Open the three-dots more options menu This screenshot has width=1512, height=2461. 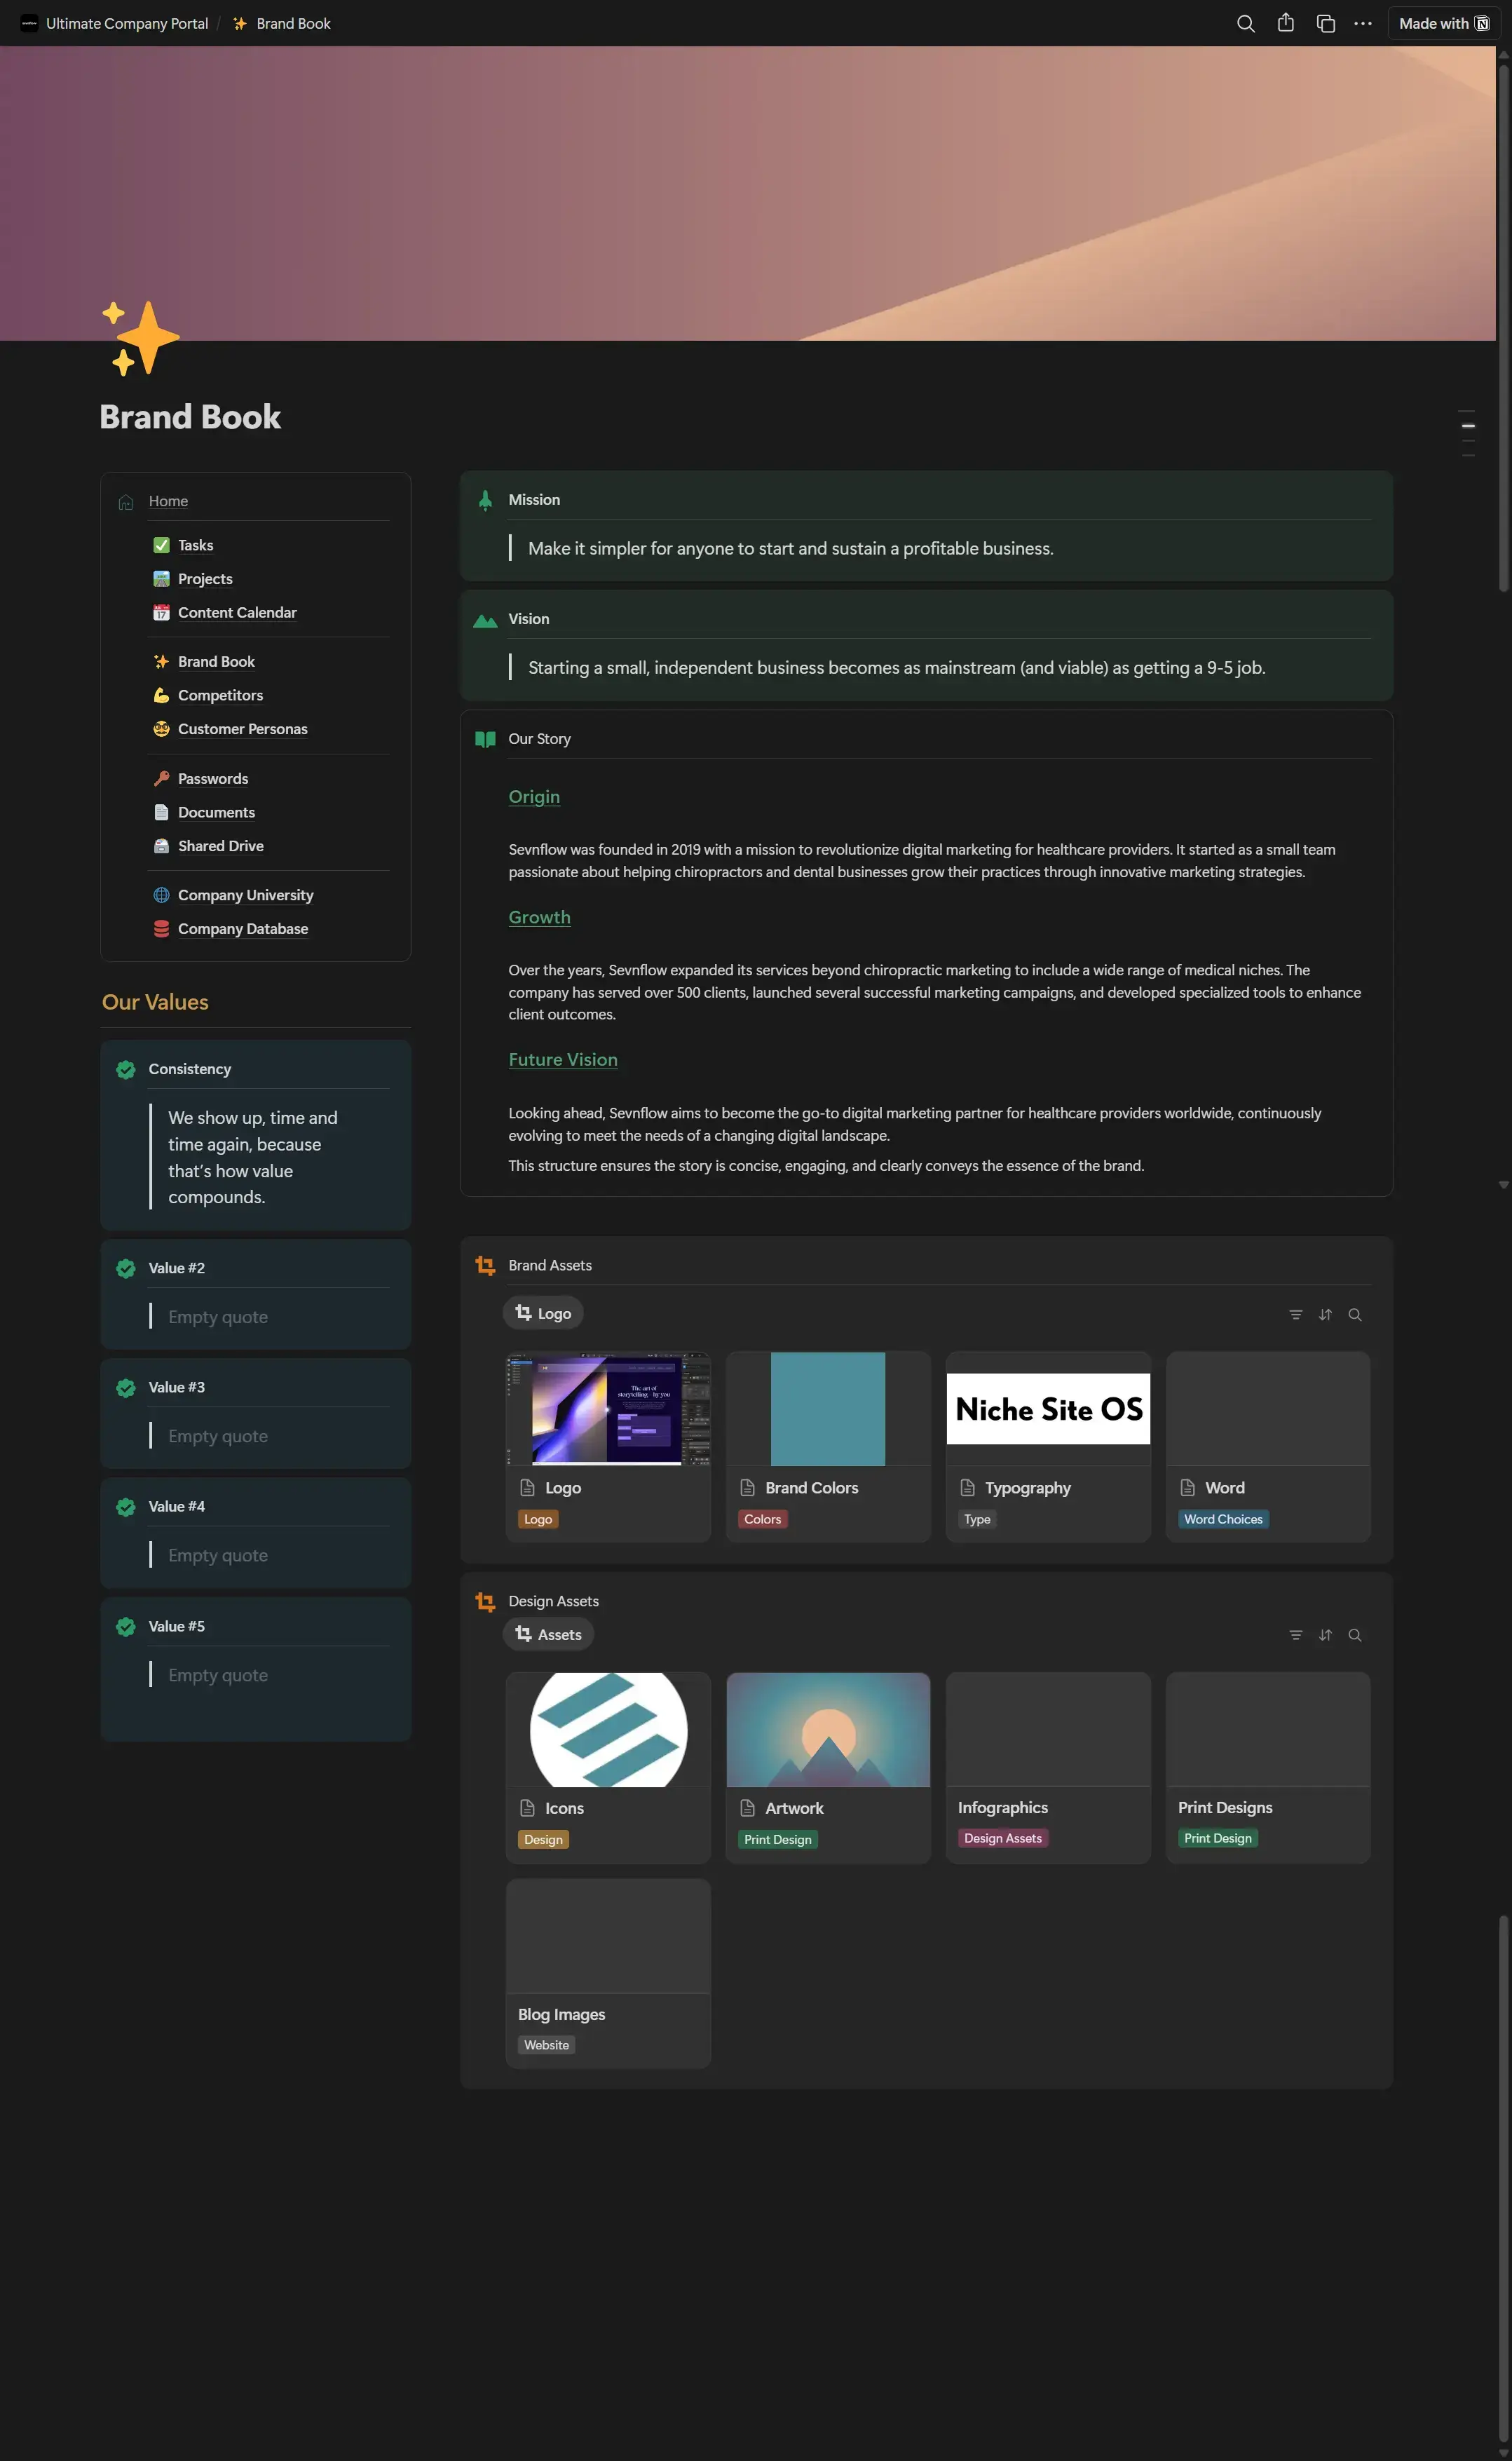click(1362, 23)
